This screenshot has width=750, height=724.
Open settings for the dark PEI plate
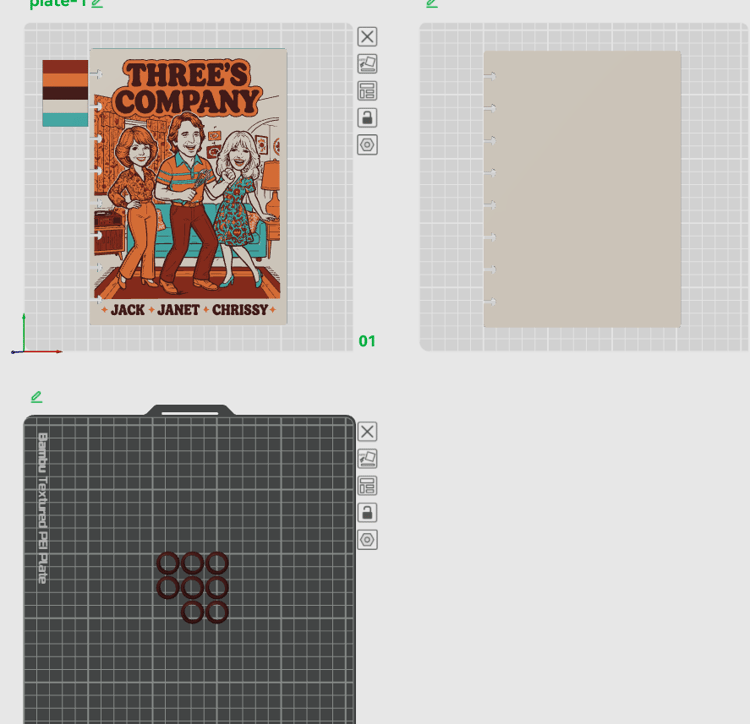click(x=367, y=540)
